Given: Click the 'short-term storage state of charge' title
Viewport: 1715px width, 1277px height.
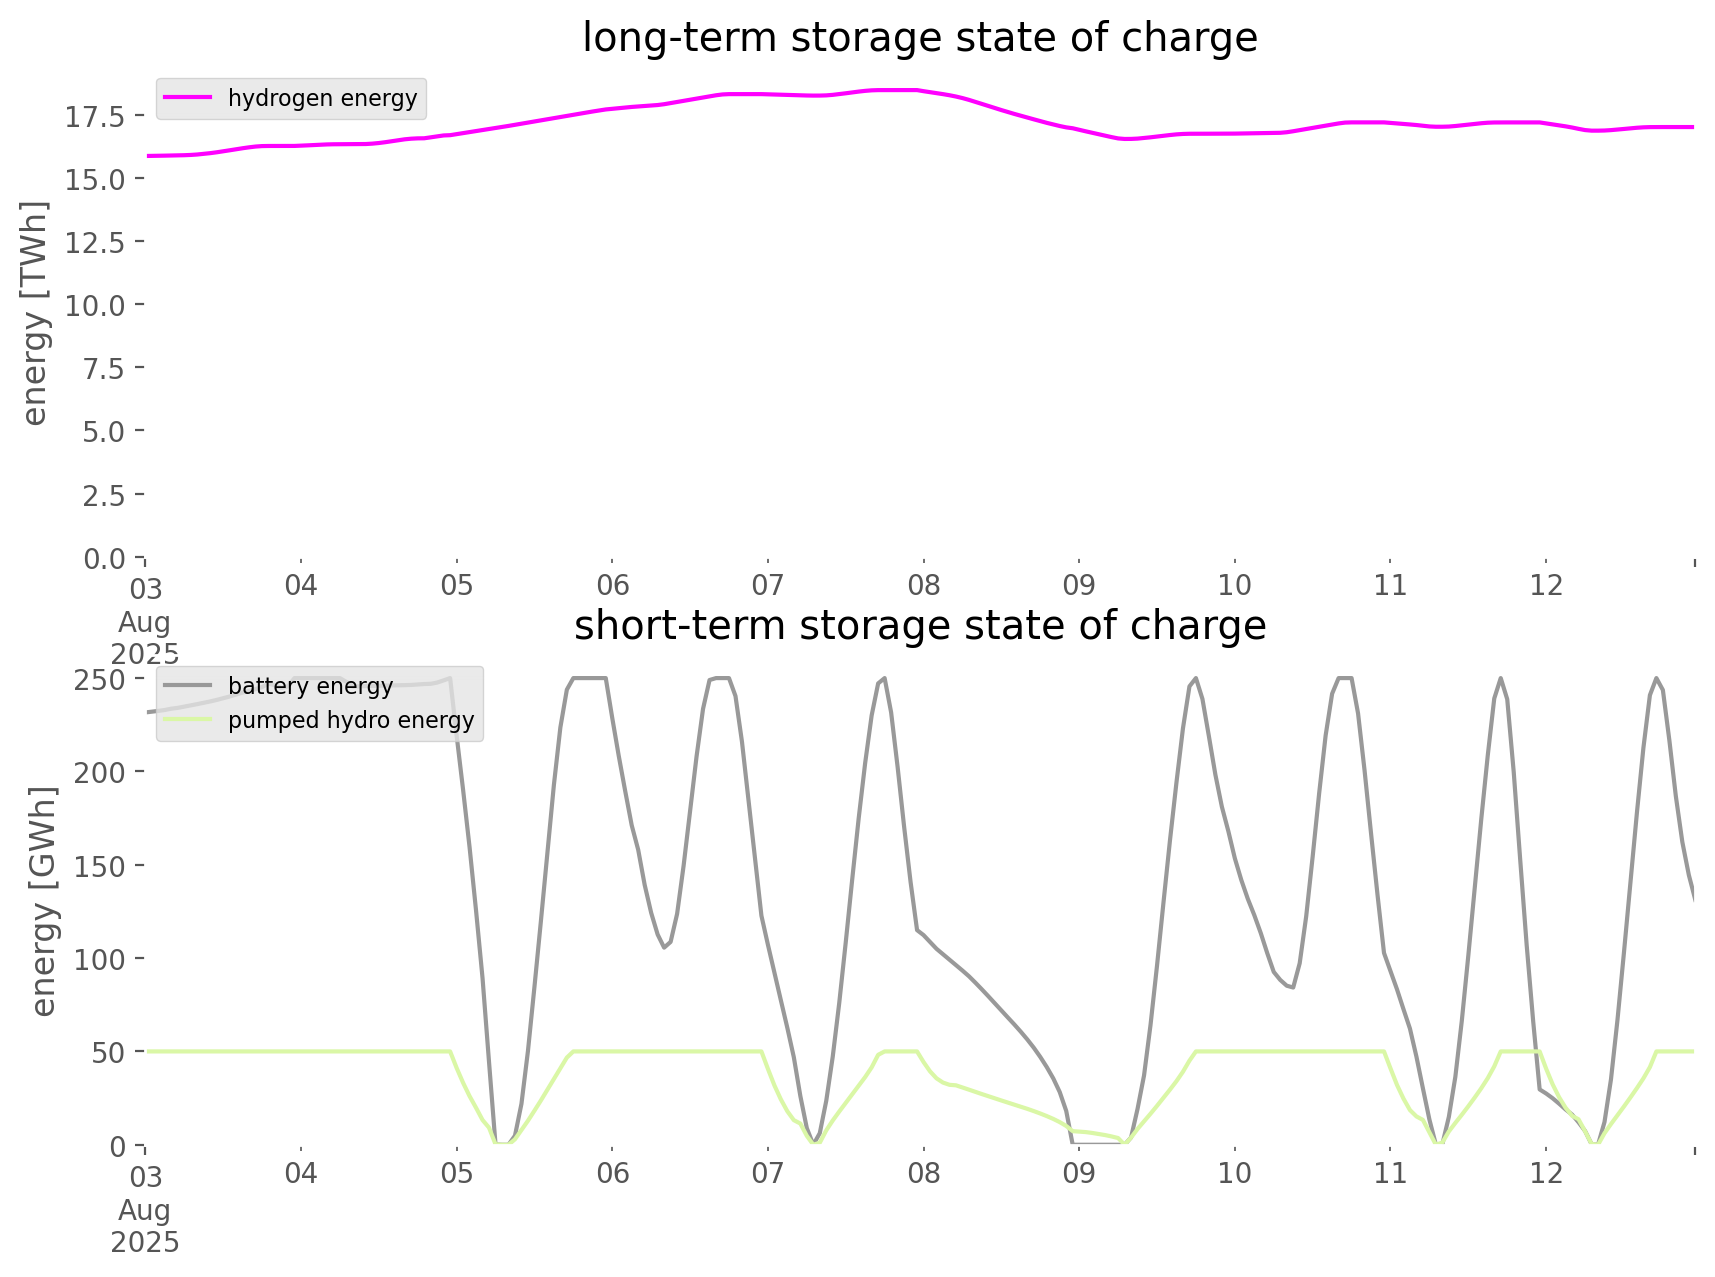Looking at the screenshot, I should pyautogui.click(x=919, y=626).
